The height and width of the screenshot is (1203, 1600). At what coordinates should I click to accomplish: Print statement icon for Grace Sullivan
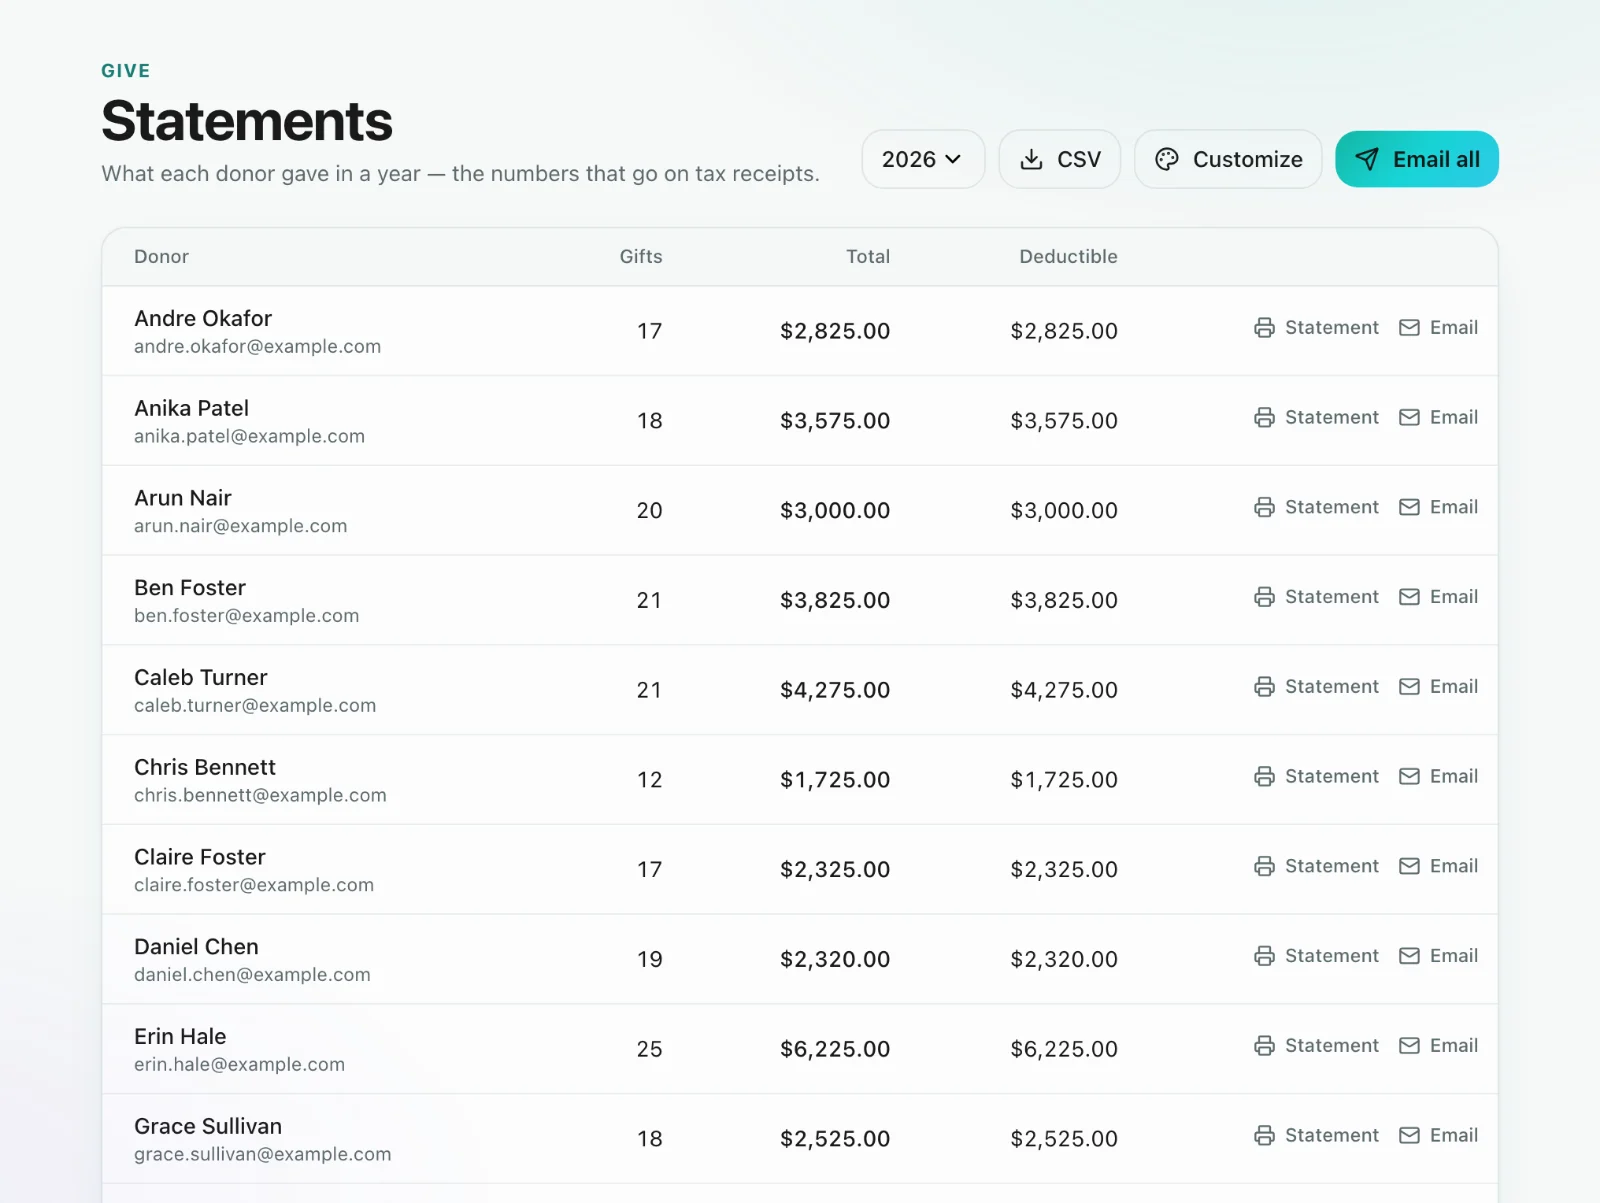coord(1264,1136)
